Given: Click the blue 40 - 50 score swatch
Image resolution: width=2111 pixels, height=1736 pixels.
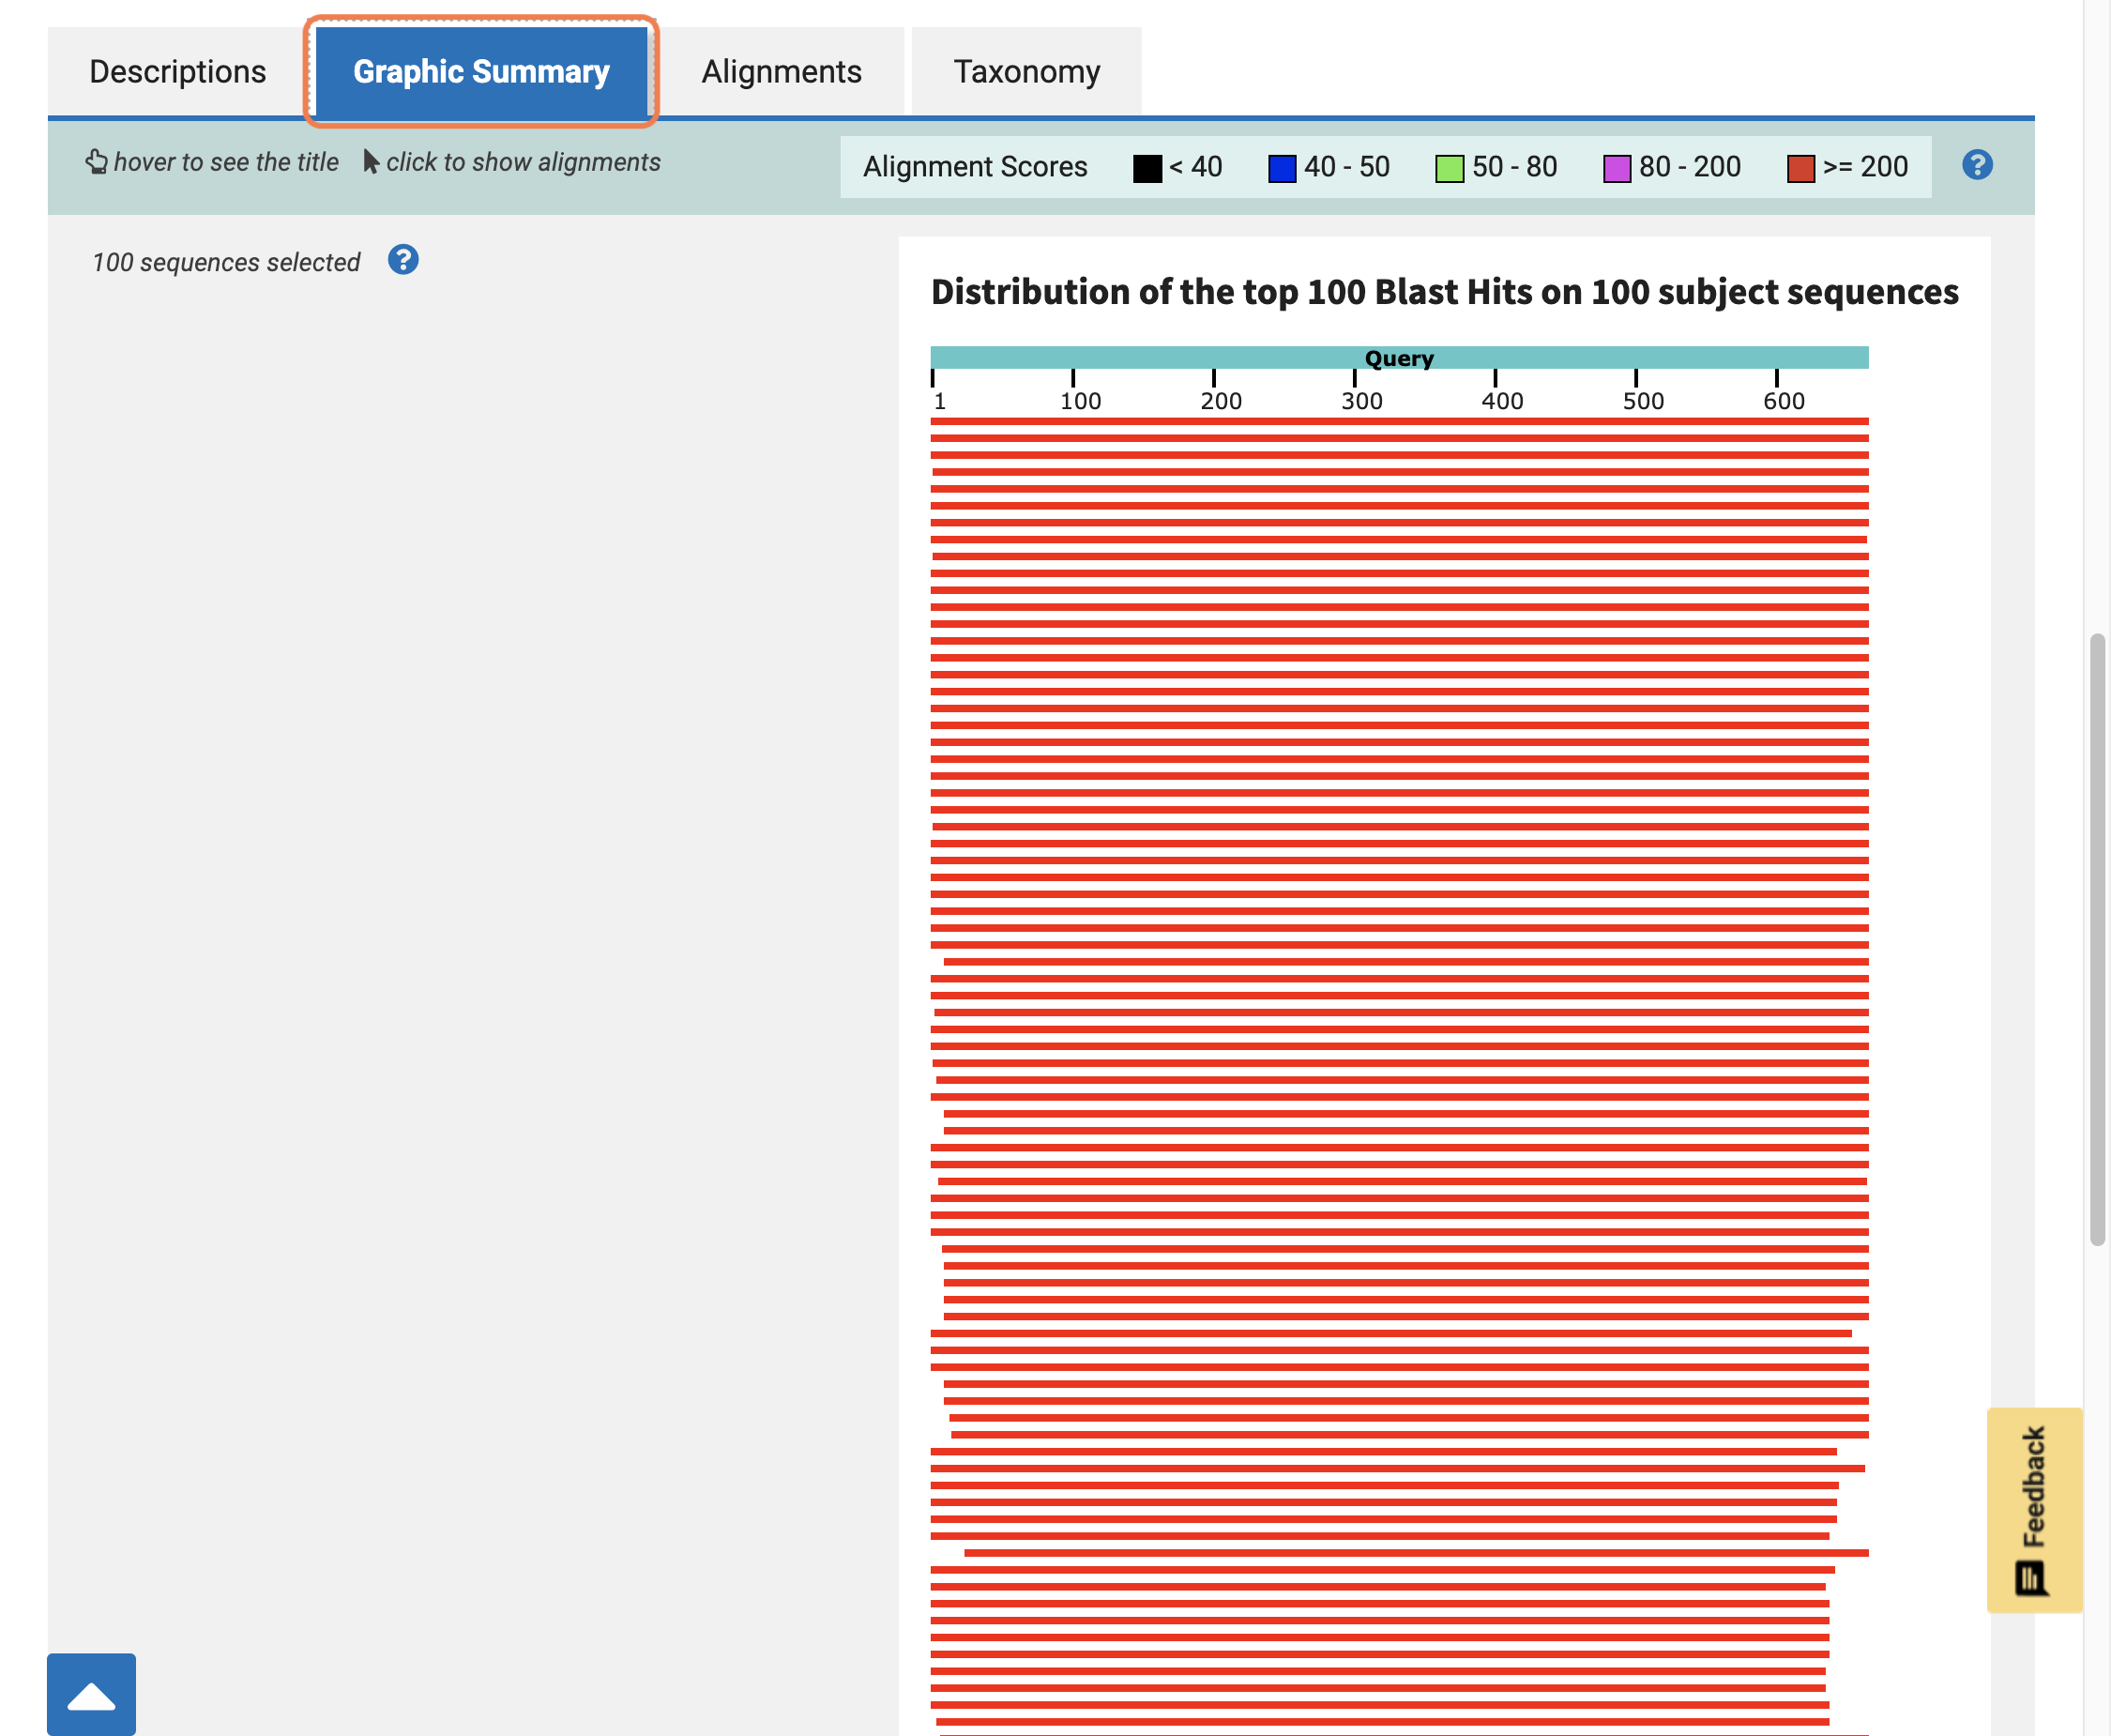Looking at the screenshot, I should 1282,168.
